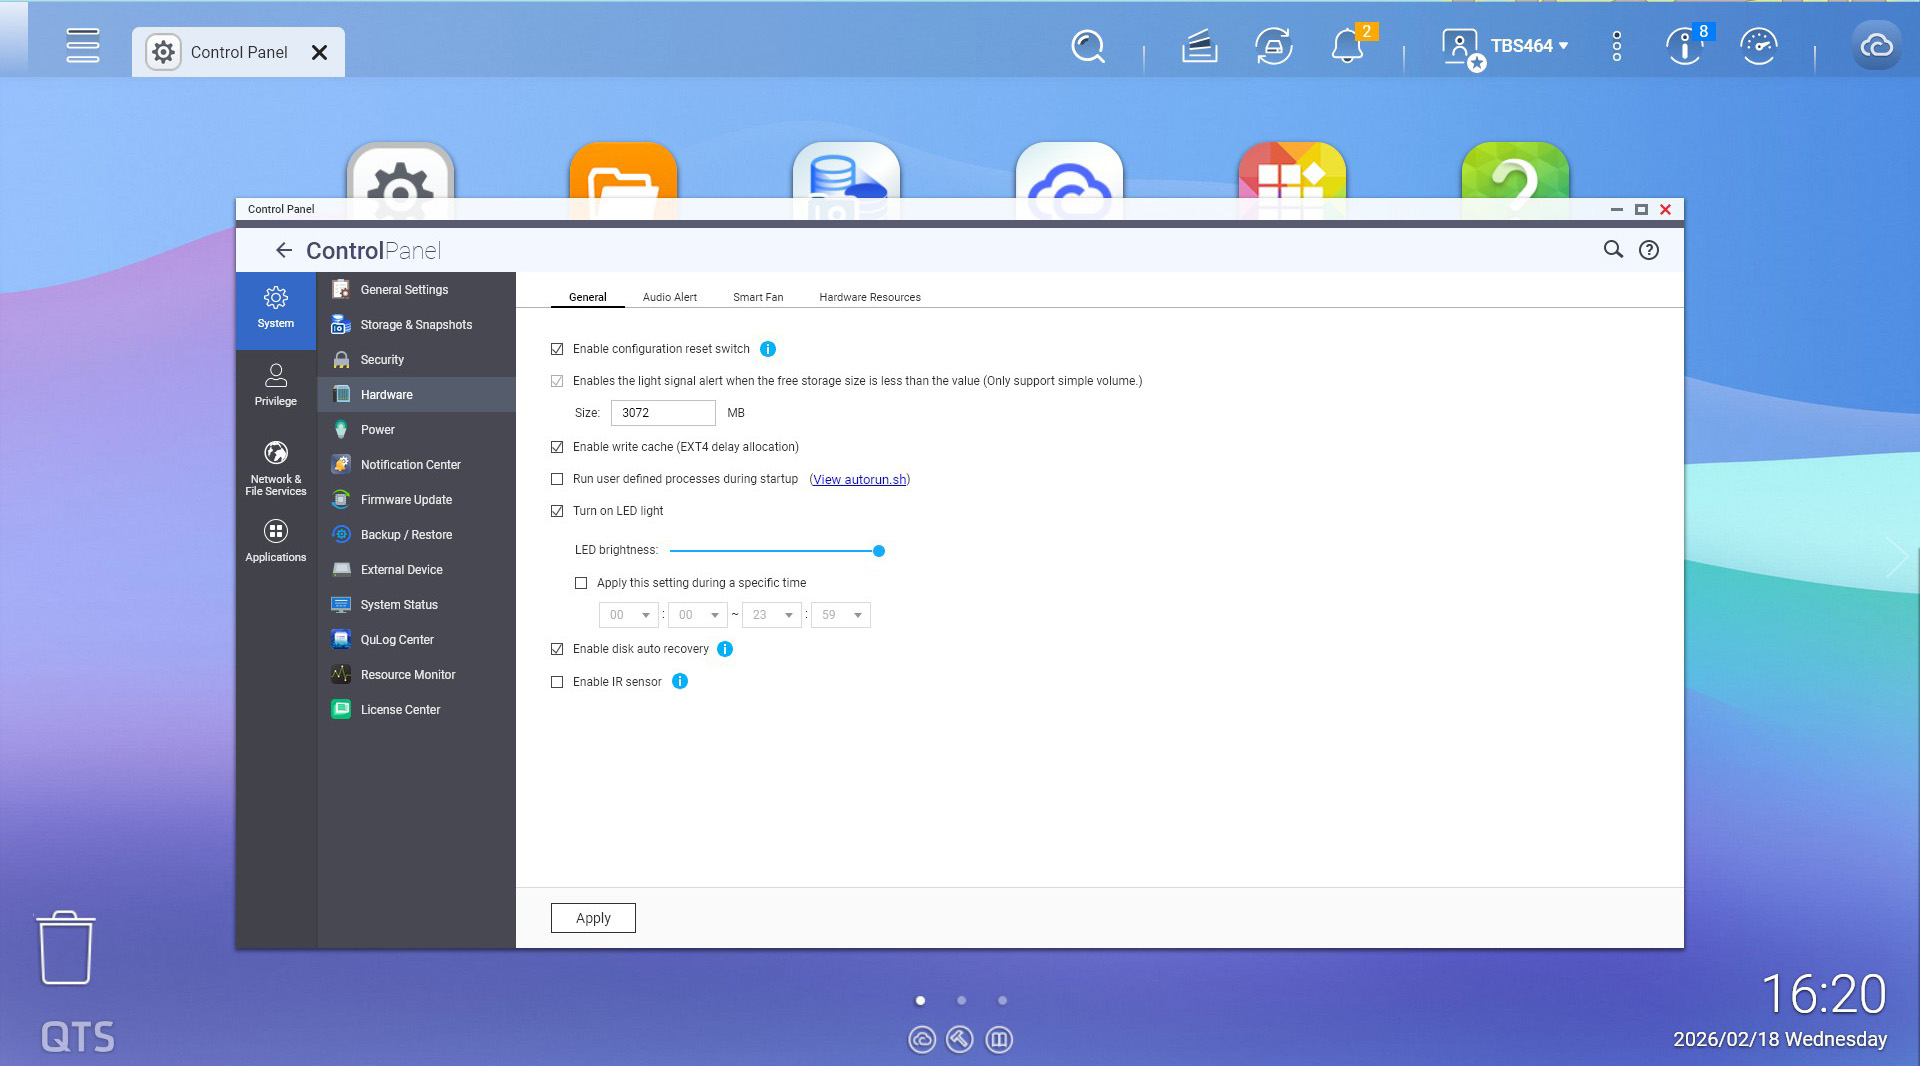This screenshot has height=1066, width=1920.
Task: Switch to the Audio Alert tab
Action: click(x=669, y=297)
